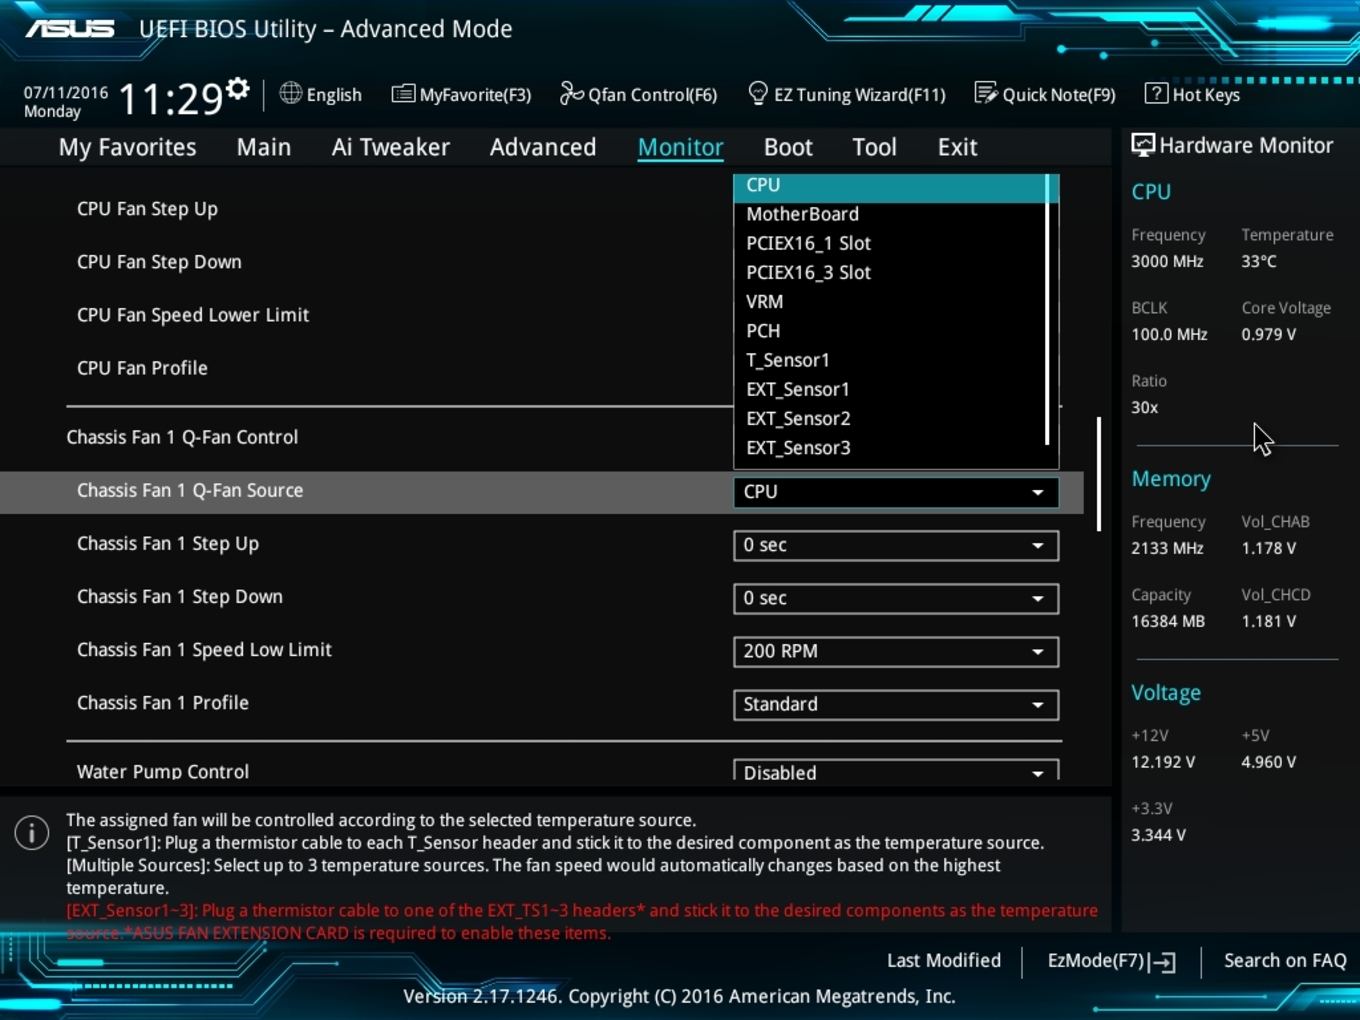Choose CPU in the source dropdown list

point(890,186)
